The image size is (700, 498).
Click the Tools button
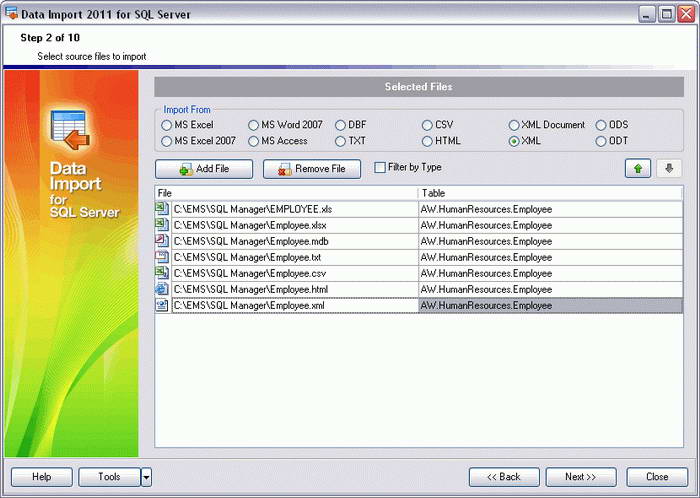109,477
